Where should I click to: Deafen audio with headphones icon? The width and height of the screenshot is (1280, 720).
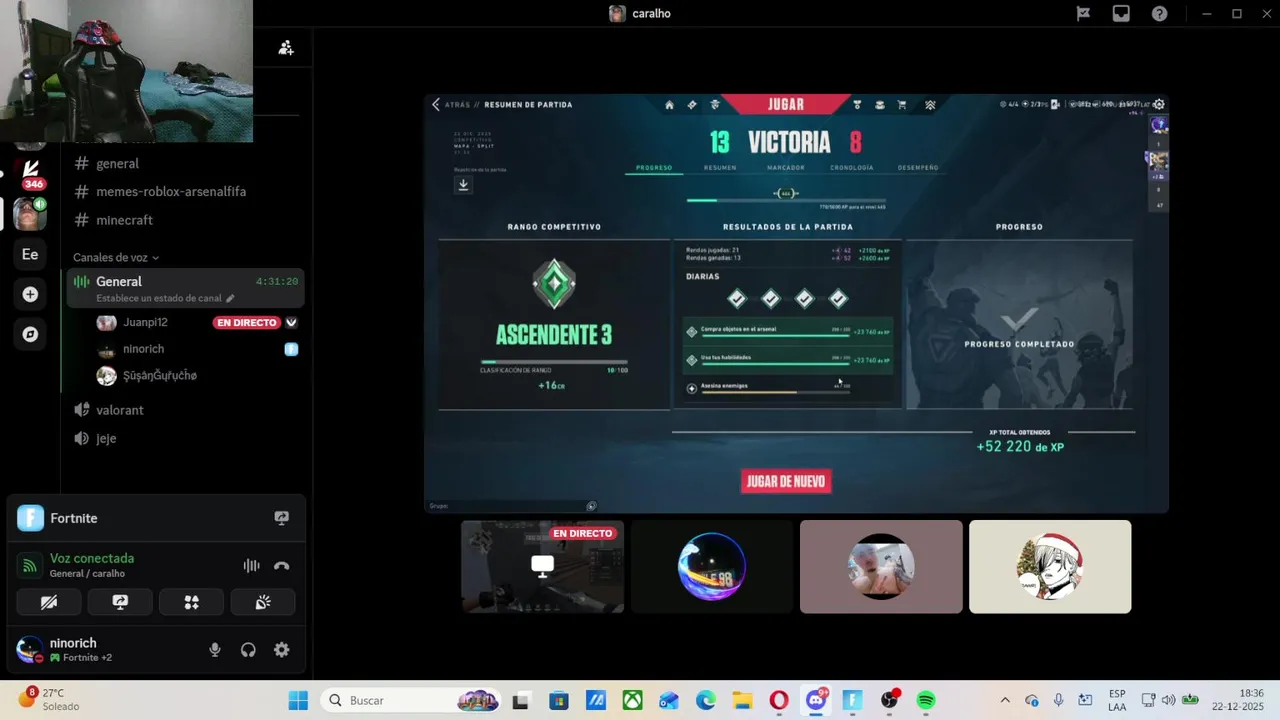click(x=248, y=650)
